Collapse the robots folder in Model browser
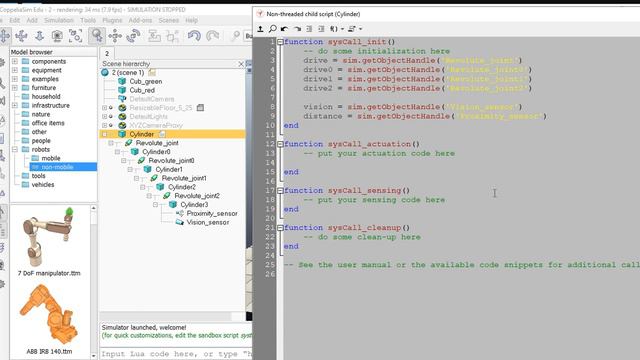Image resolution: width=640 pixels, height=360 pixels. tap(15, 149)
